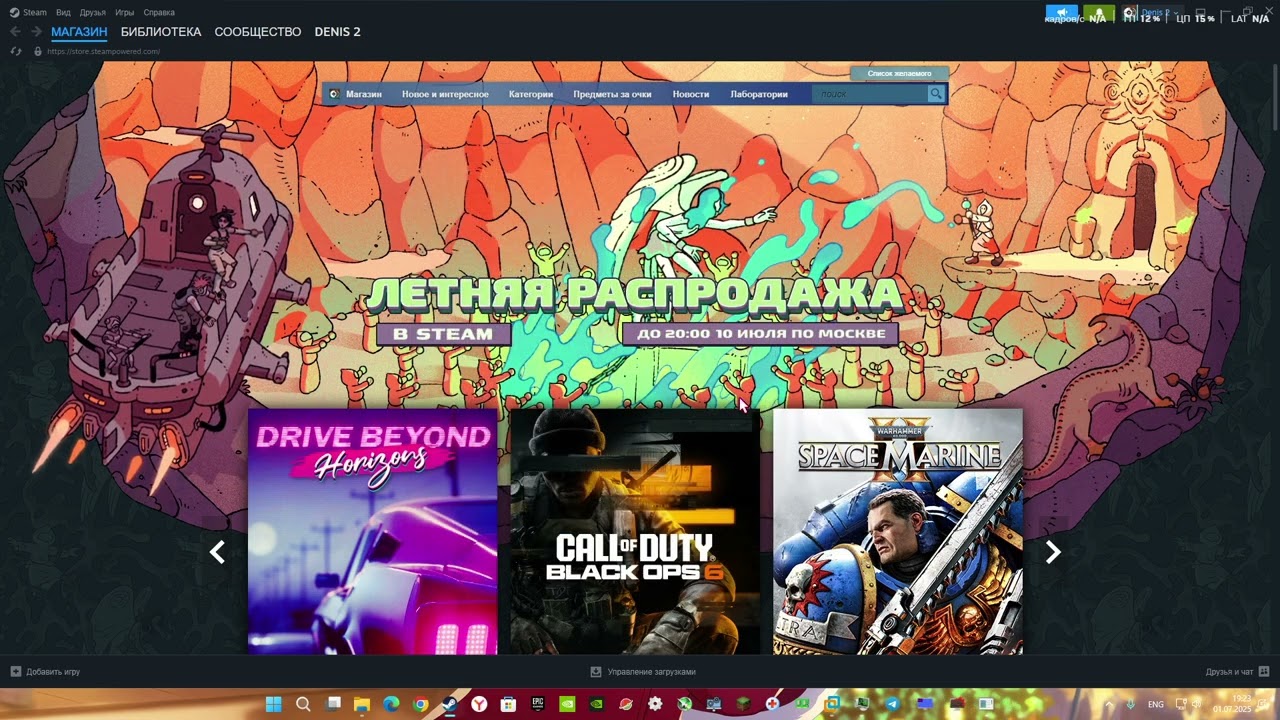Viewport: 1280px width, 720px height.
Task: Open Друзья и чат panel
Action: tap(1237, 672)
